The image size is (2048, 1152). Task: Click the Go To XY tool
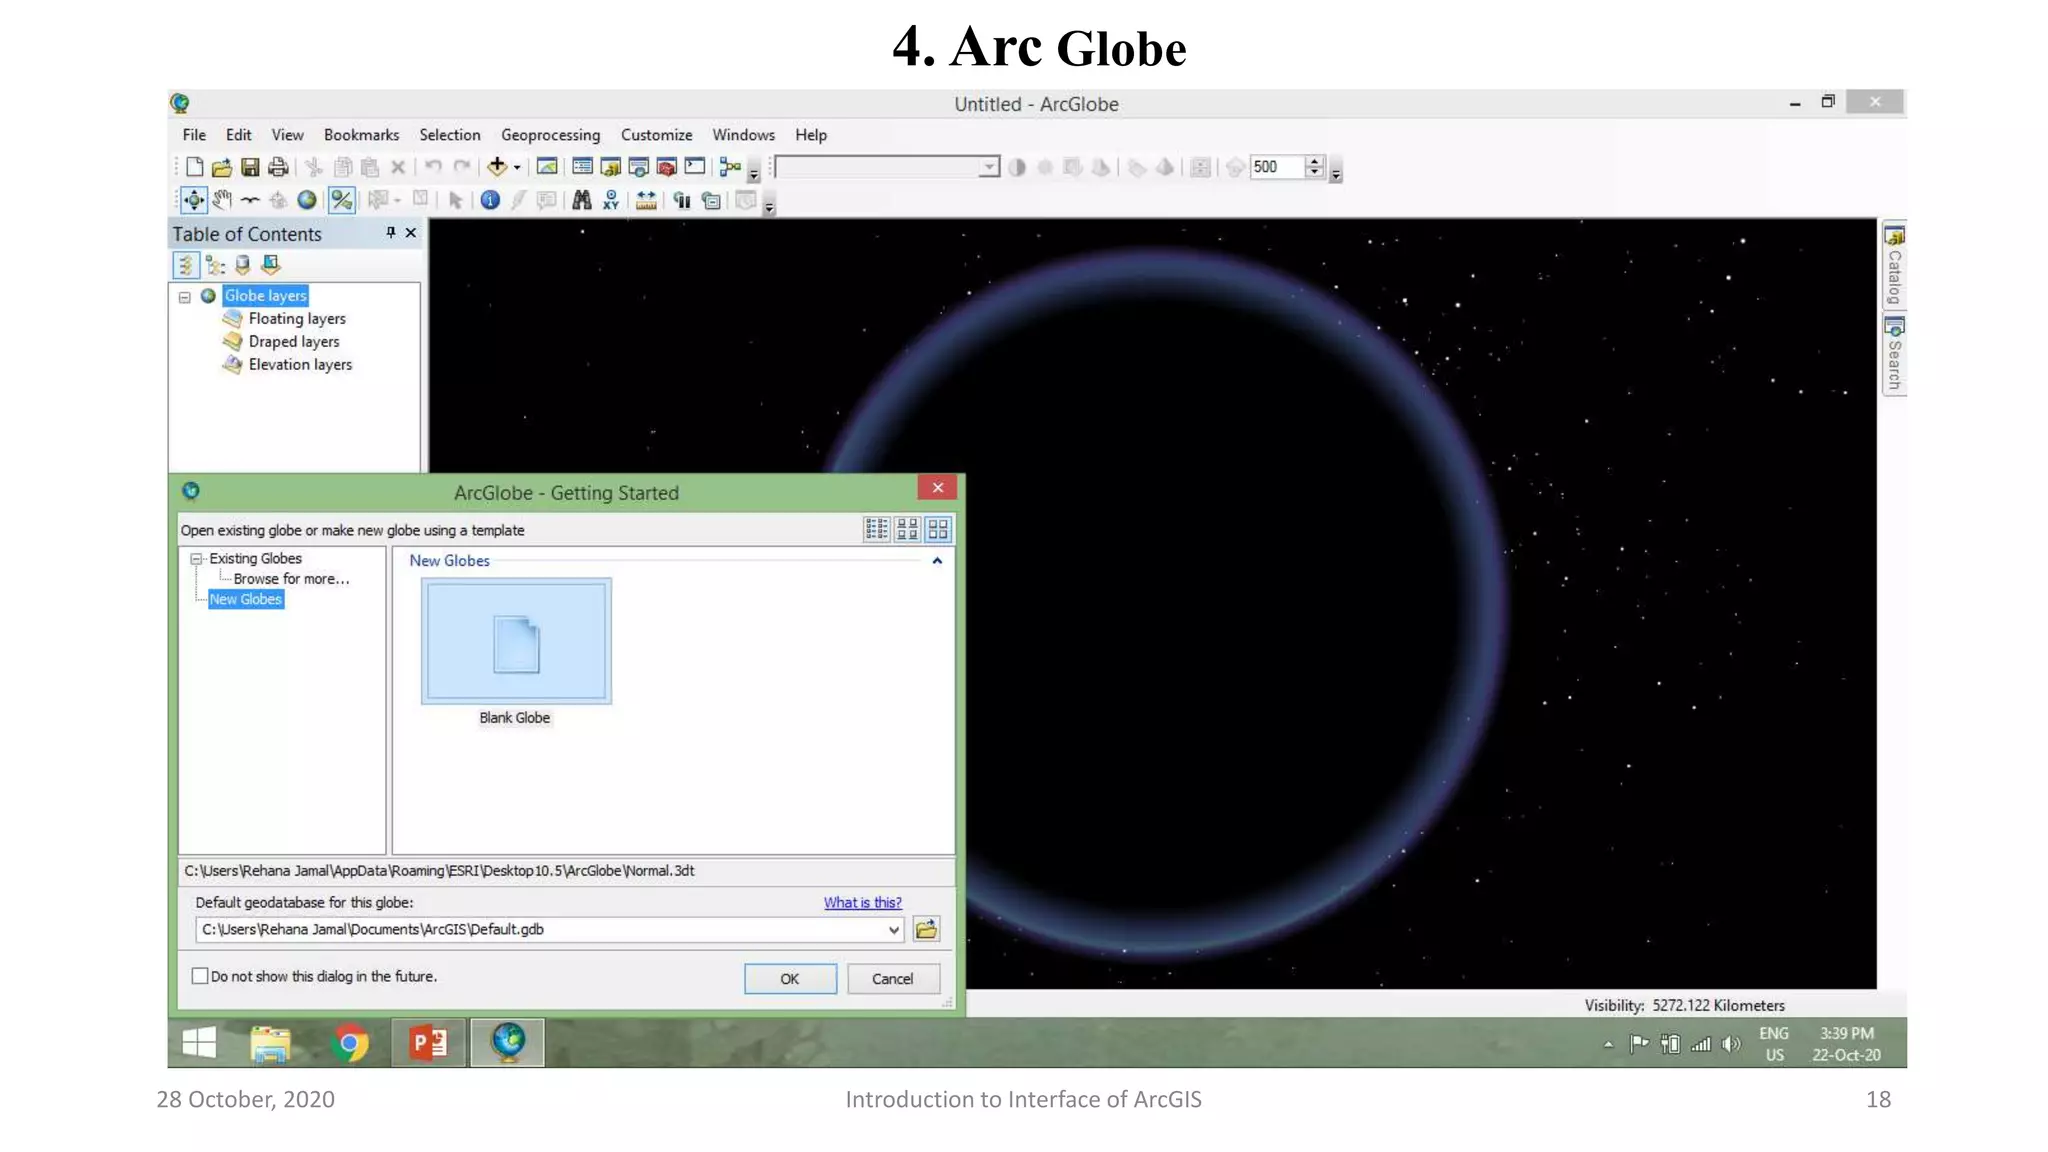coord(610,200)
